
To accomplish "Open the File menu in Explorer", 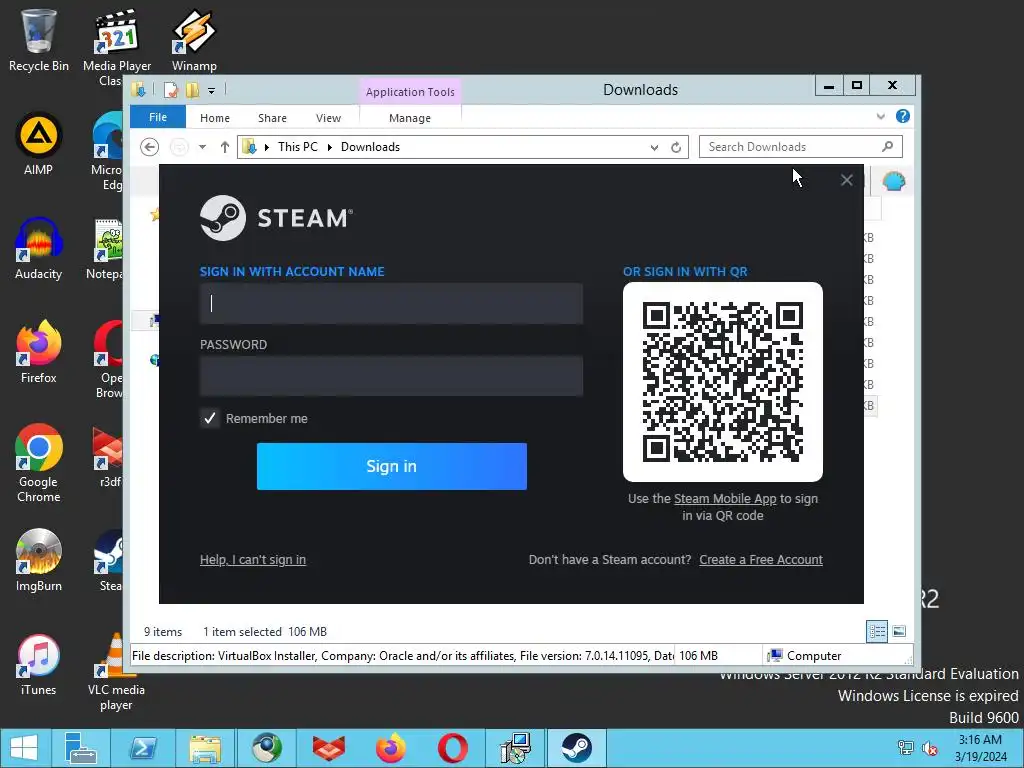I will click(x=158, y=117).
